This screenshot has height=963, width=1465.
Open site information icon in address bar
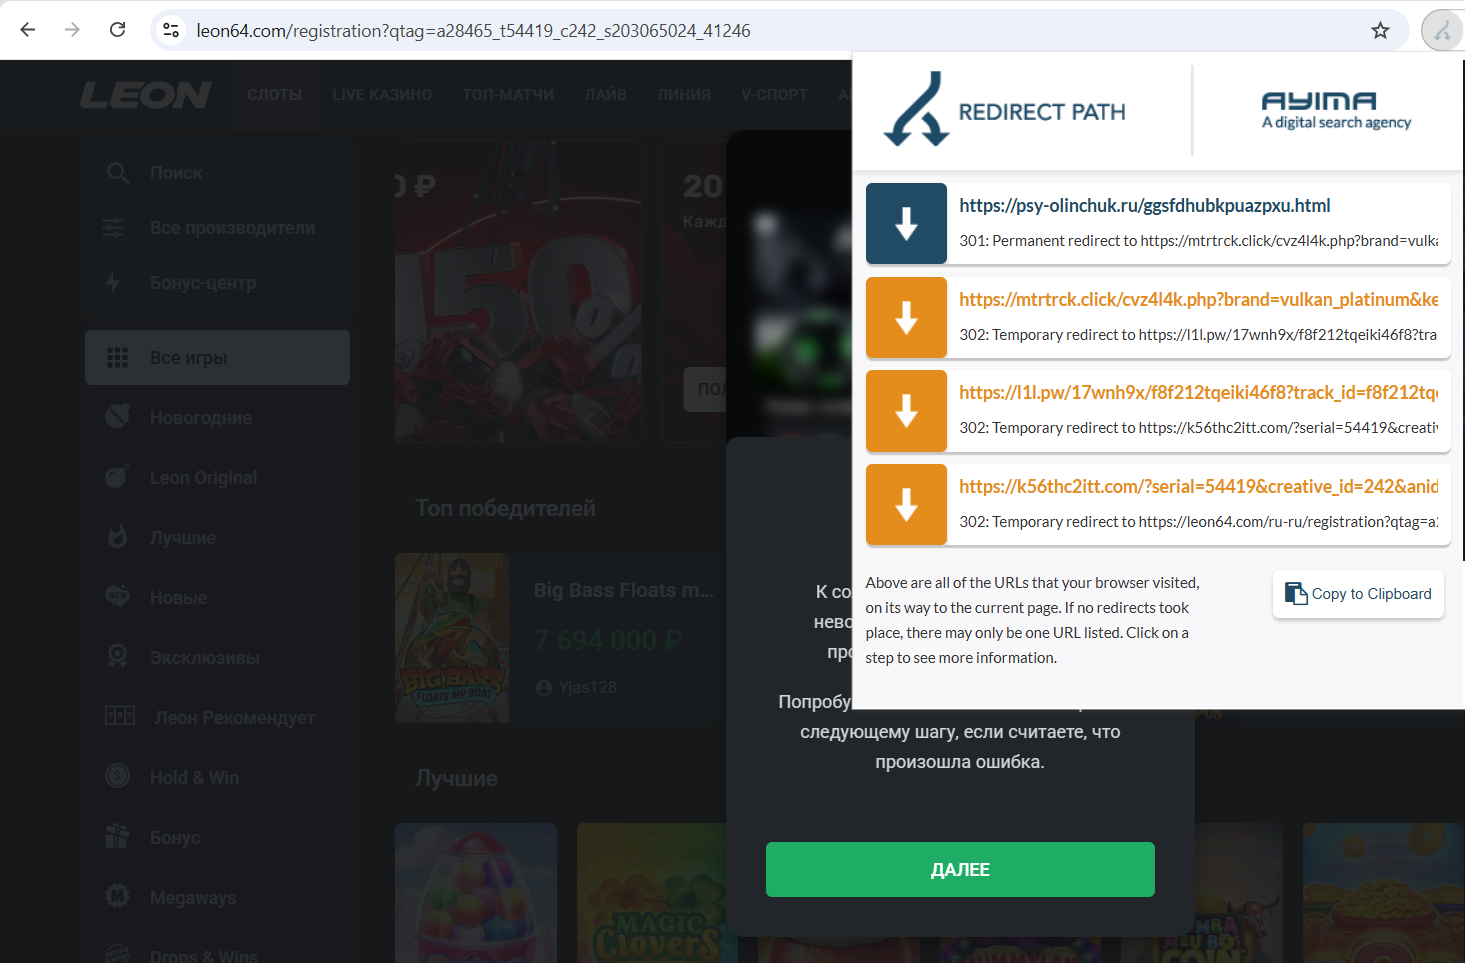coord(171,30)
